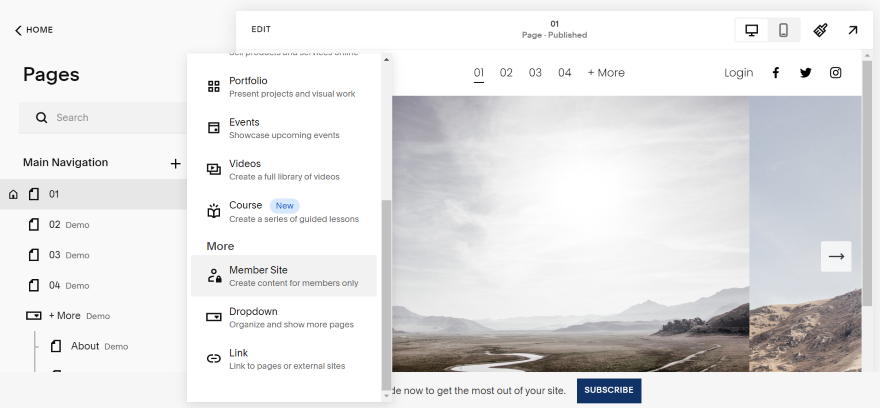Image resolution: width=880 pixels, height=408 pixels.
Task: Click scroll-up arrow of page-type list
Action: point(386,59)
